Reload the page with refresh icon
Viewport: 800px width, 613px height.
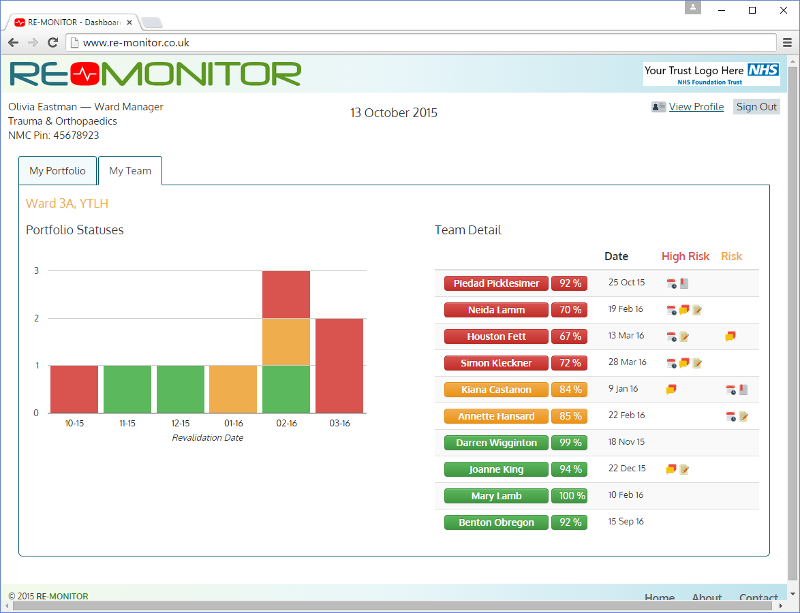(53, 43)
